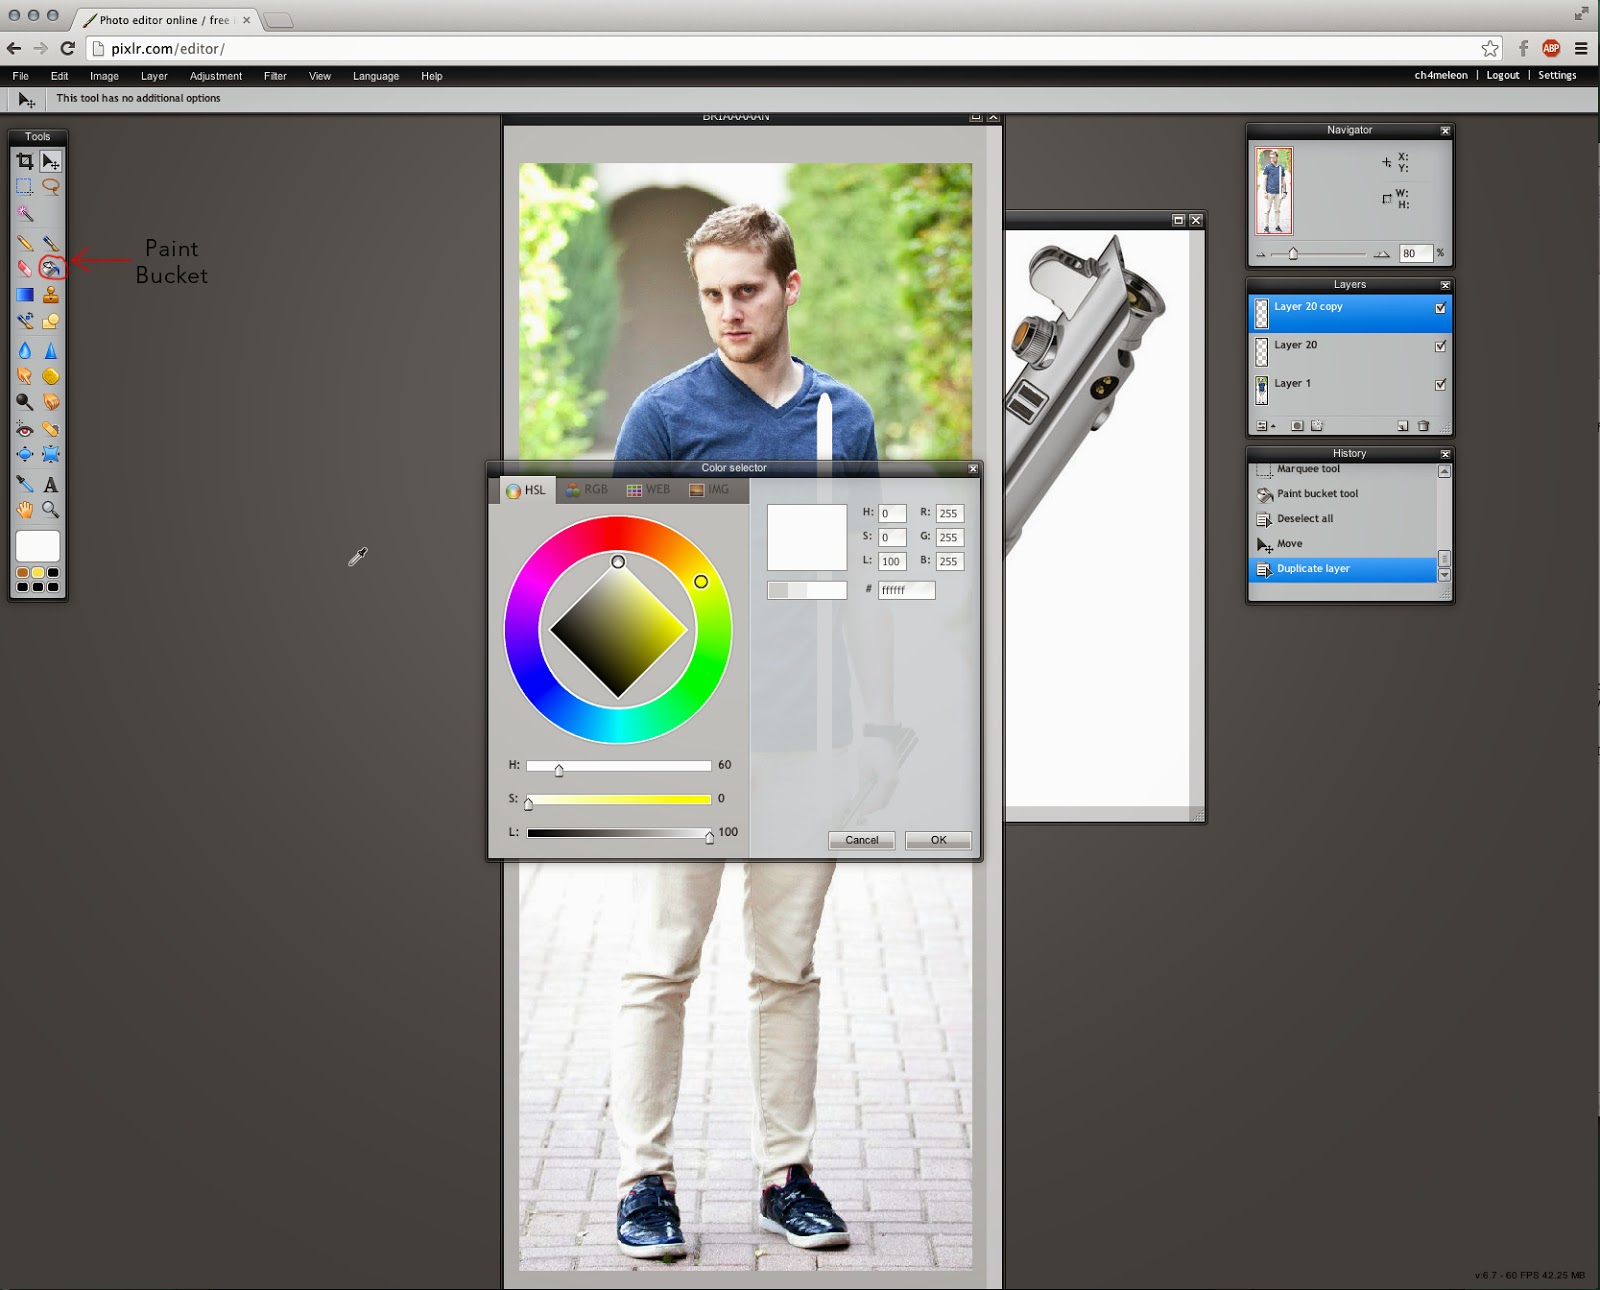Image resolution: width=1600 pixels, height=1290 pixels.
Task: Select the Pinch tool
Action: point(51,455)
